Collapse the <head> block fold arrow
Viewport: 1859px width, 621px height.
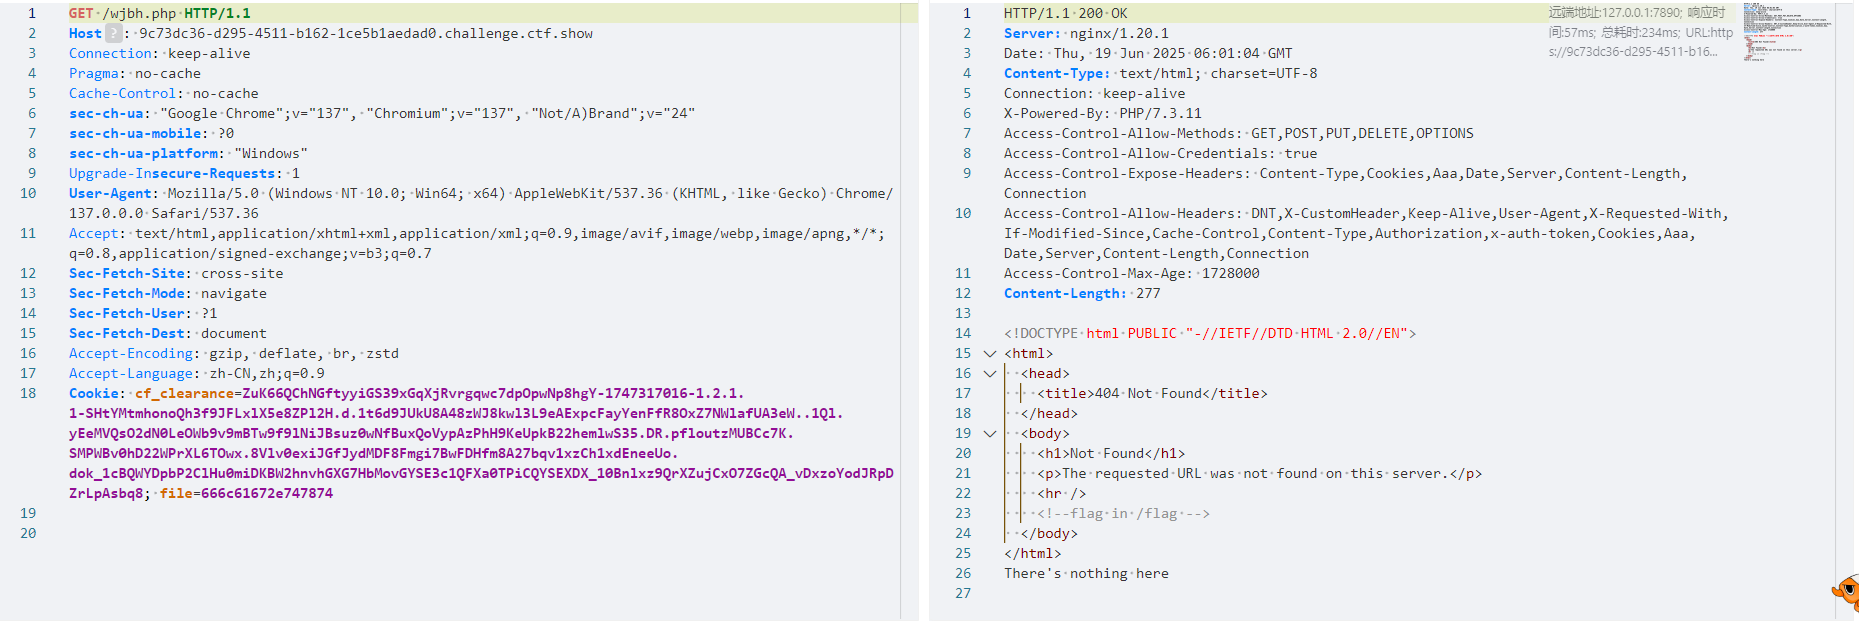(990, 373)
